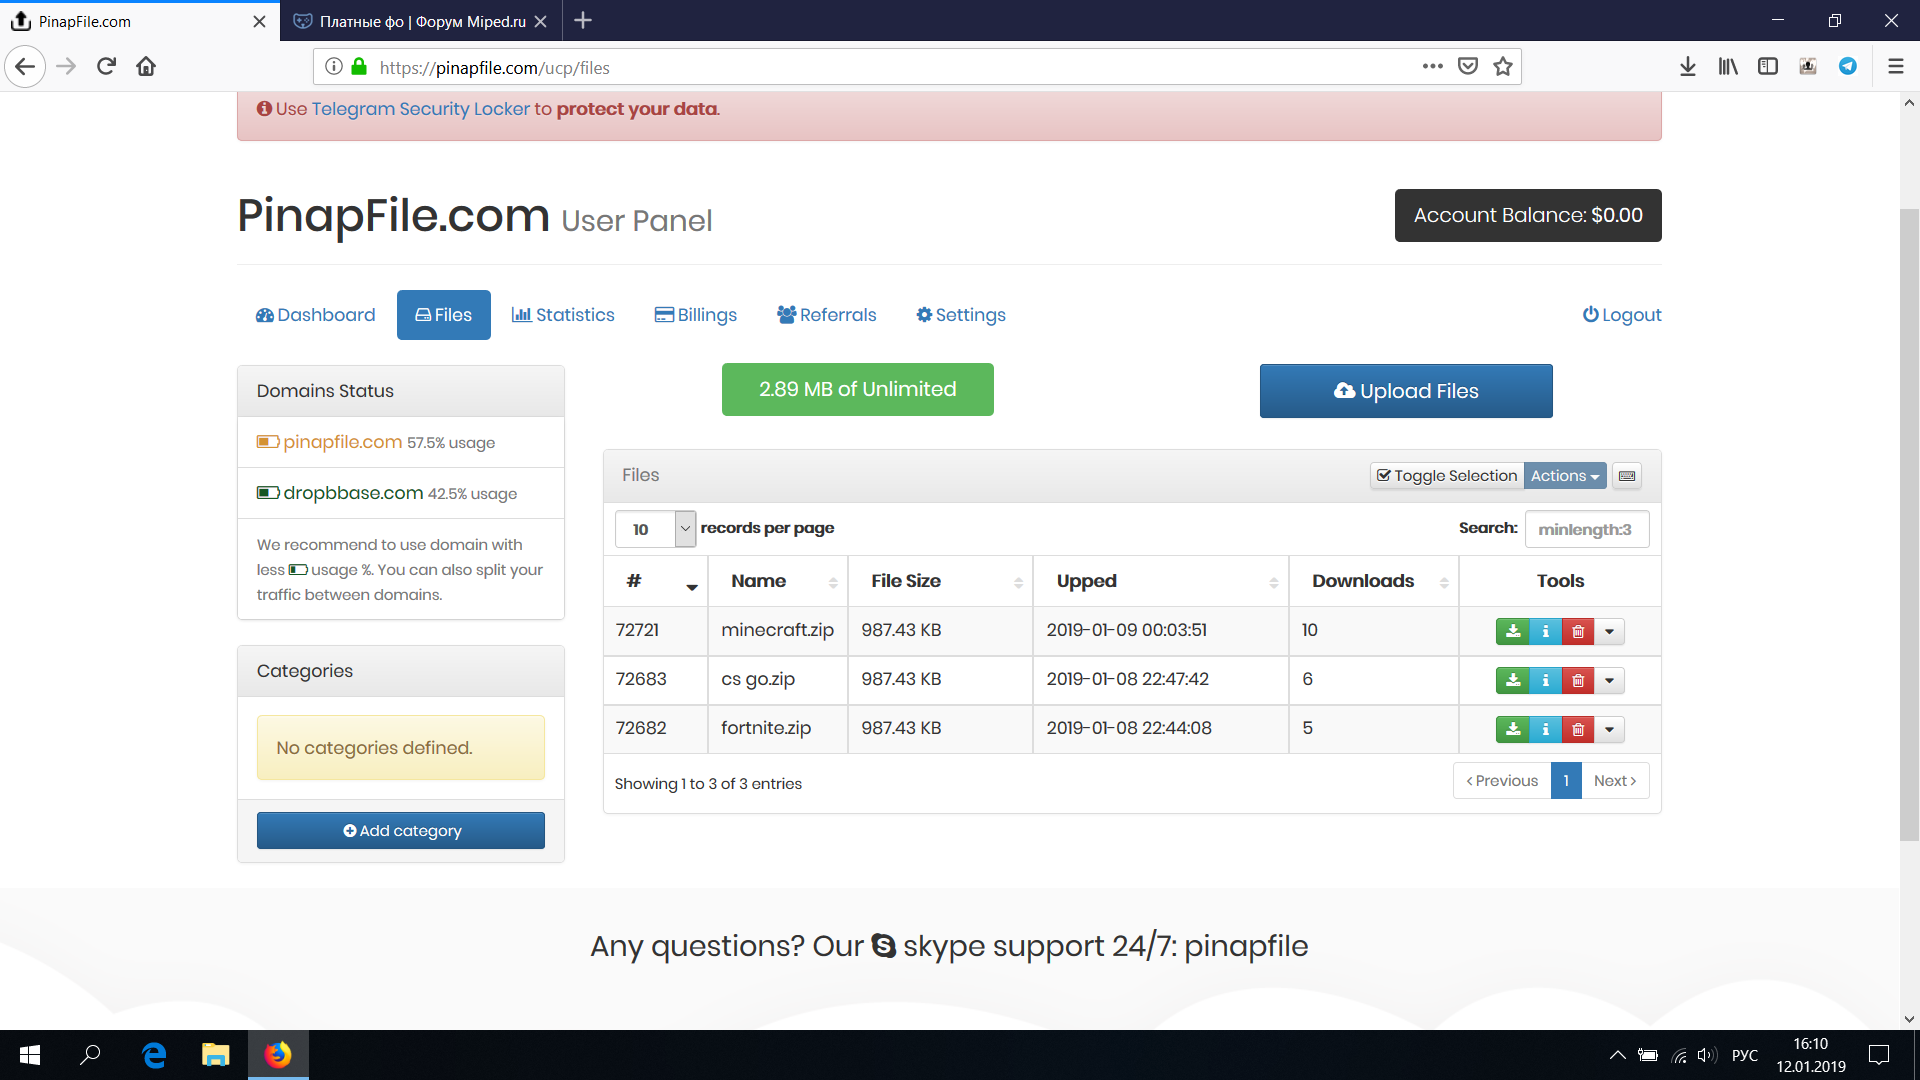Viewport: 1920px width, 1080px height.
Task: Toggle selection of all files
Action: point(1447,476)
